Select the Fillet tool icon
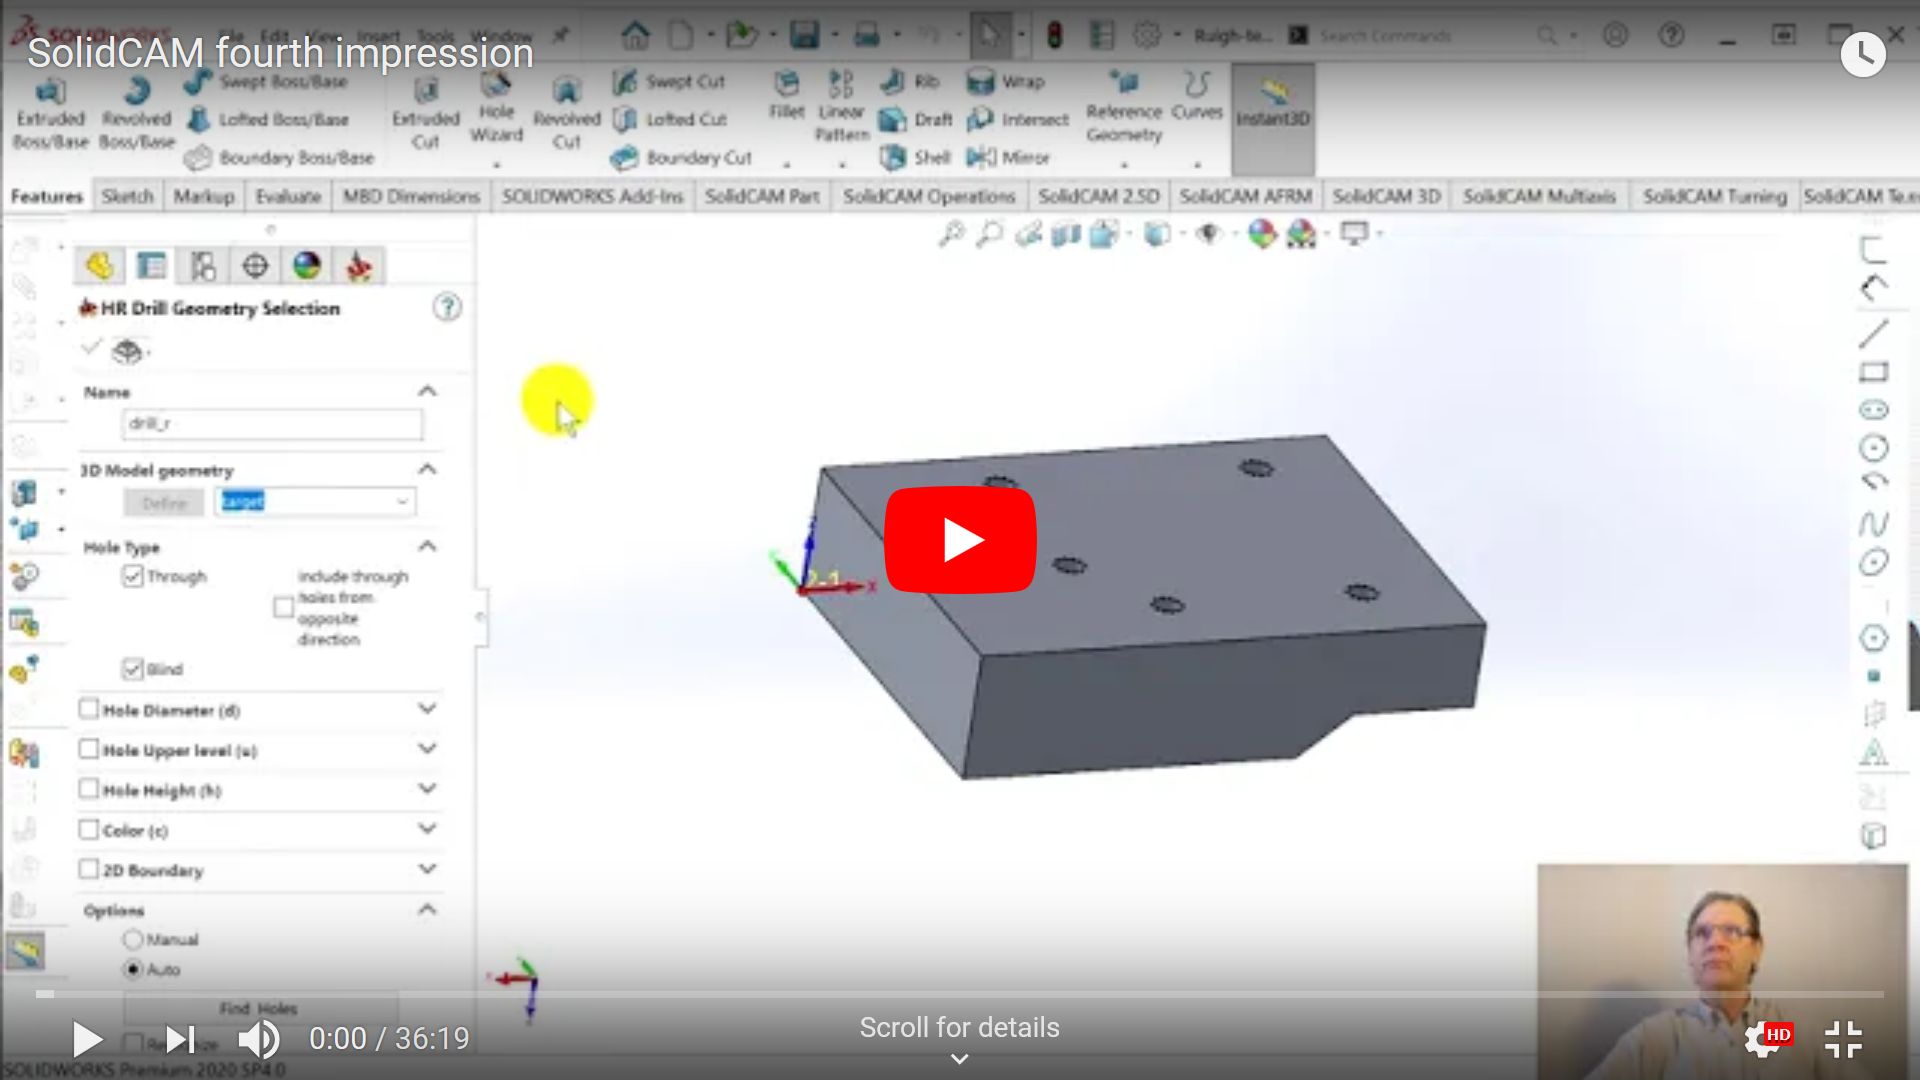The height and width of the screenshot is (1080, 1920). [787, 84]
